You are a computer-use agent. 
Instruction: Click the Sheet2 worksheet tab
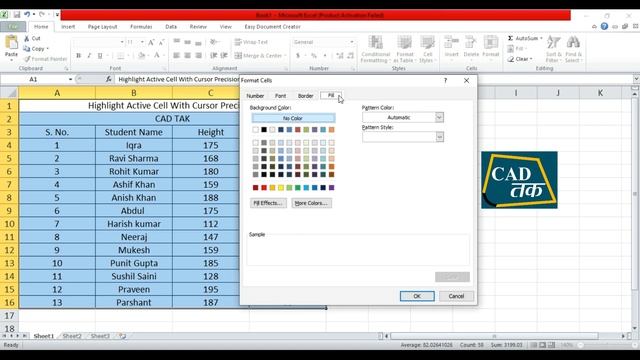[x=72, y=336]
